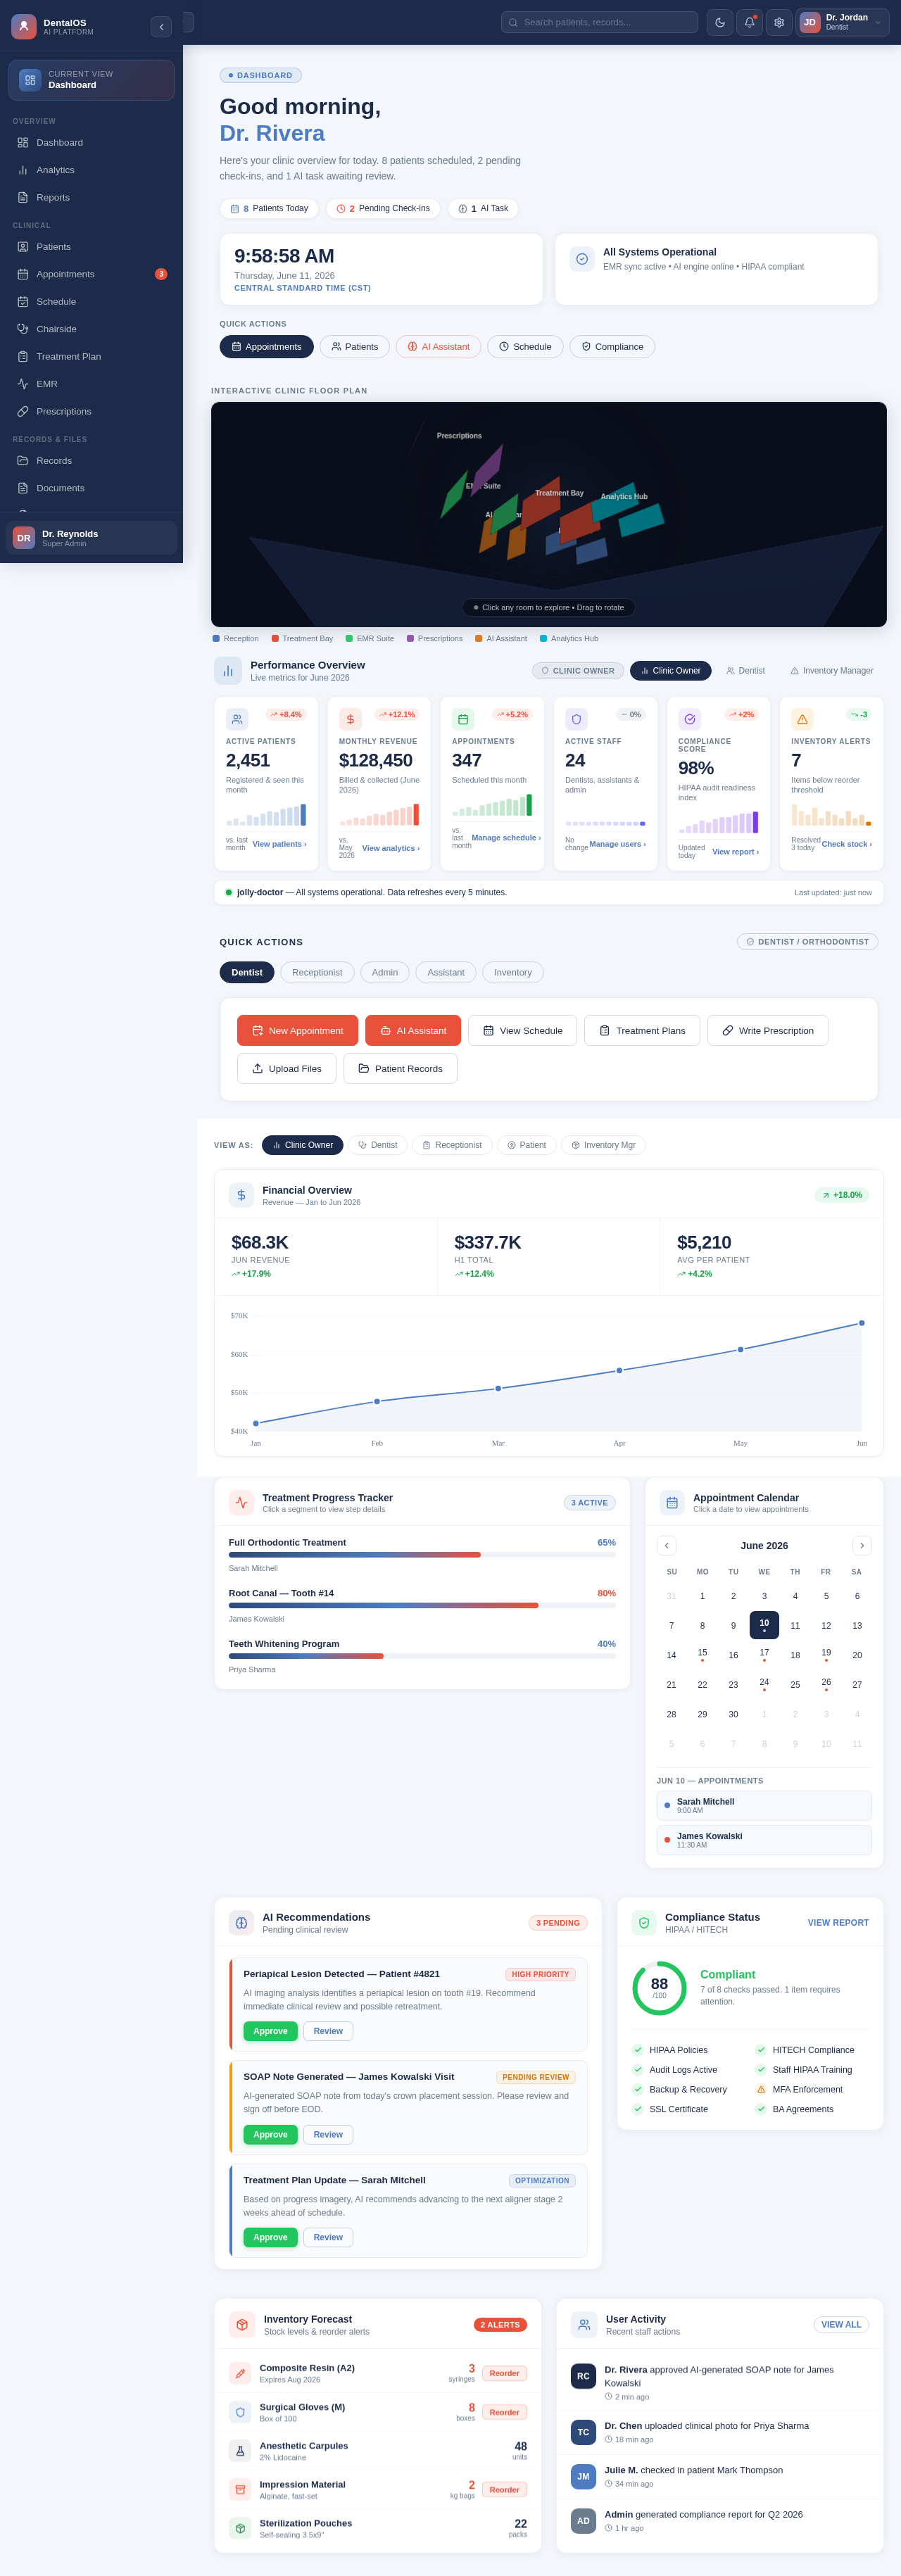Select the Compliance quick action pill
Image resolution: width=901 pixels, height=2576 pixels.
612,346
